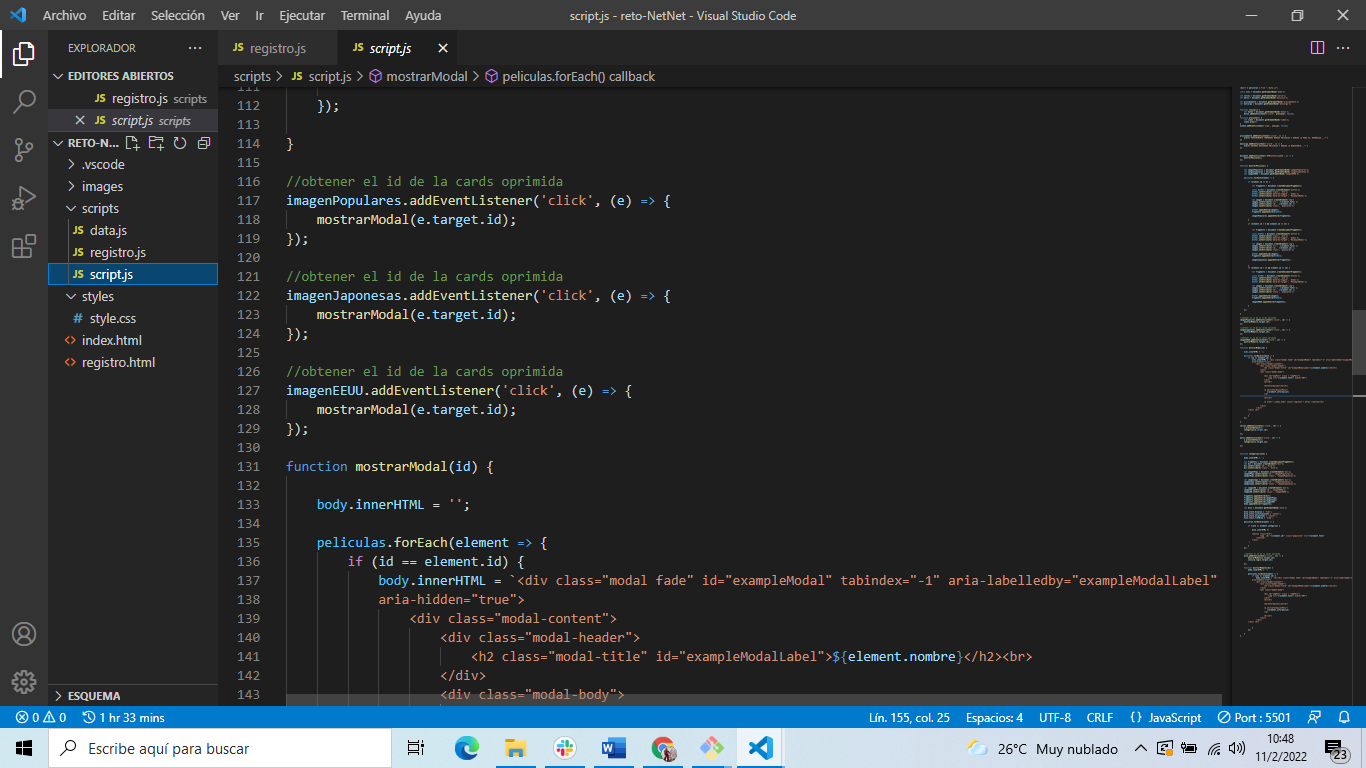Collapse the EDITORES ABIERTOS section
This screenshot has height=768, width=1366.
pyautogui.click(x=133, y=76)
